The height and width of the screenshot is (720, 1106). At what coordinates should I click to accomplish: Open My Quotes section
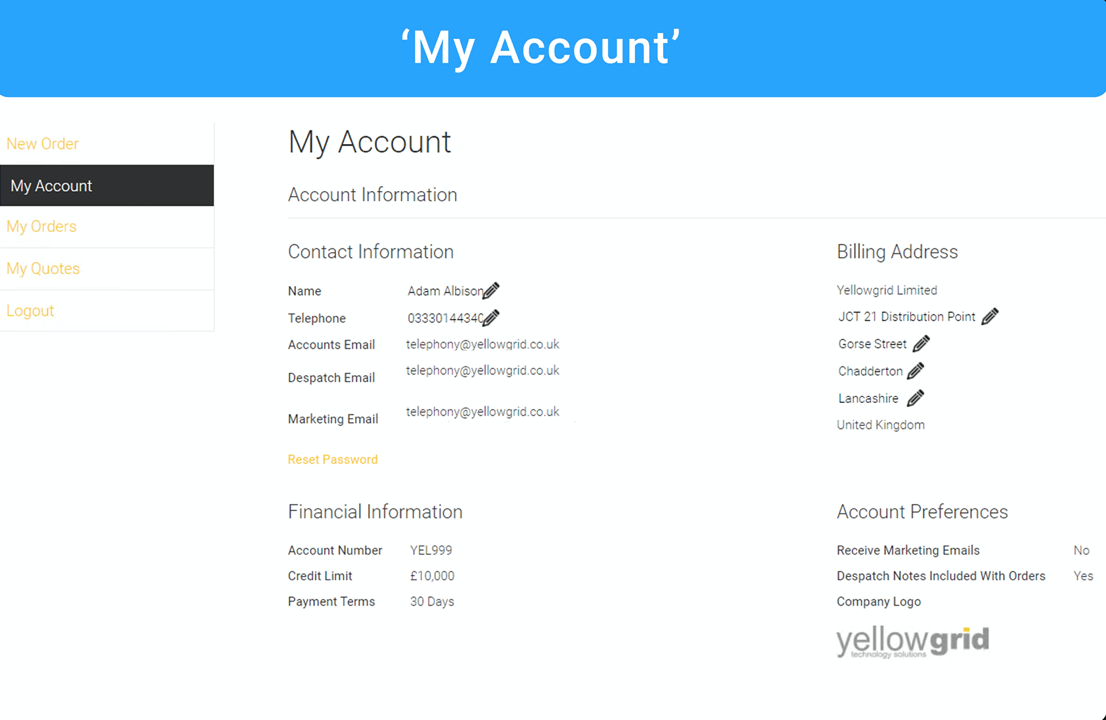pyautogui.click(x=43, y=268)
